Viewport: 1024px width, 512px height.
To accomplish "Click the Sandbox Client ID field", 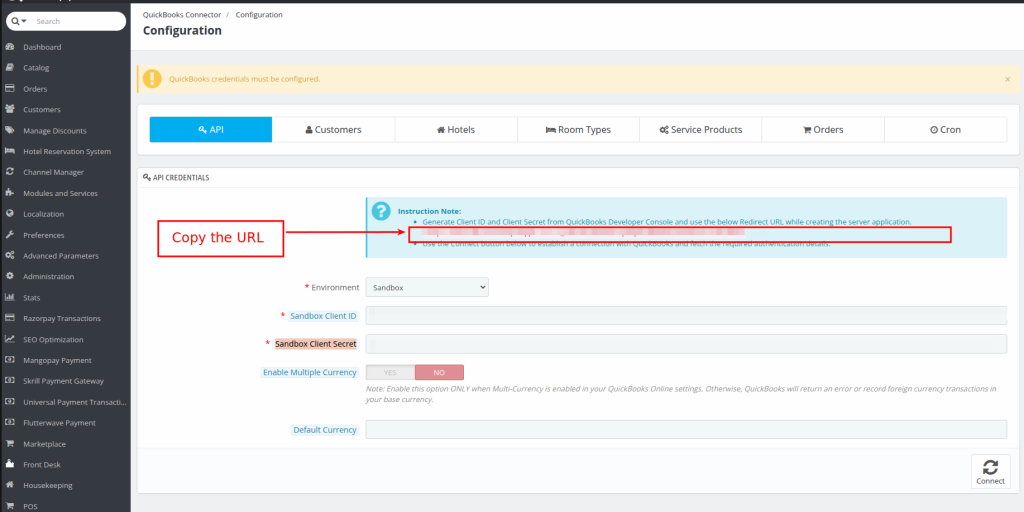I will pyautogui.click(x=686, y=315).
